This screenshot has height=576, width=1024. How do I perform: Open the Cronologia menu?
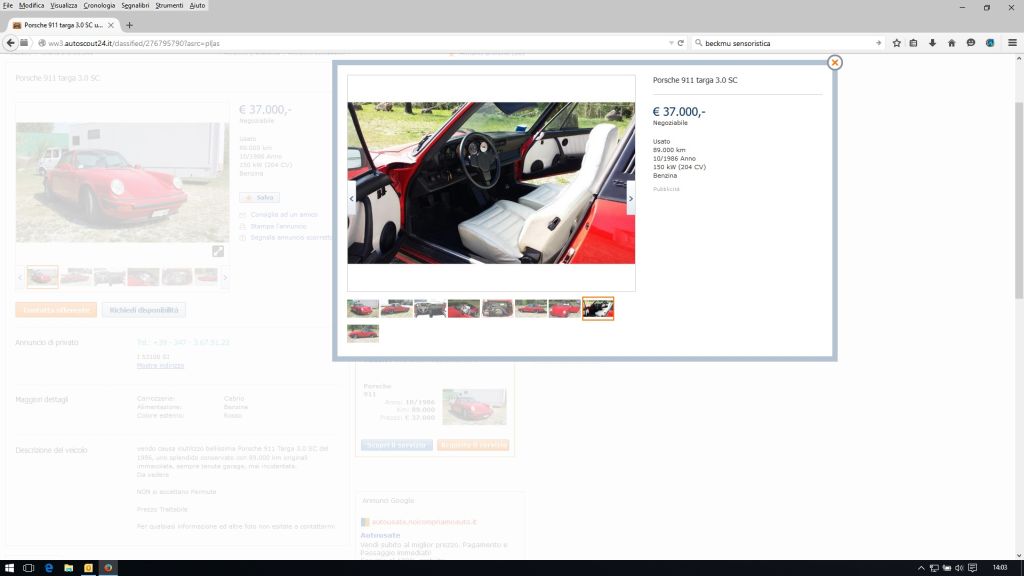pos(99,5)
